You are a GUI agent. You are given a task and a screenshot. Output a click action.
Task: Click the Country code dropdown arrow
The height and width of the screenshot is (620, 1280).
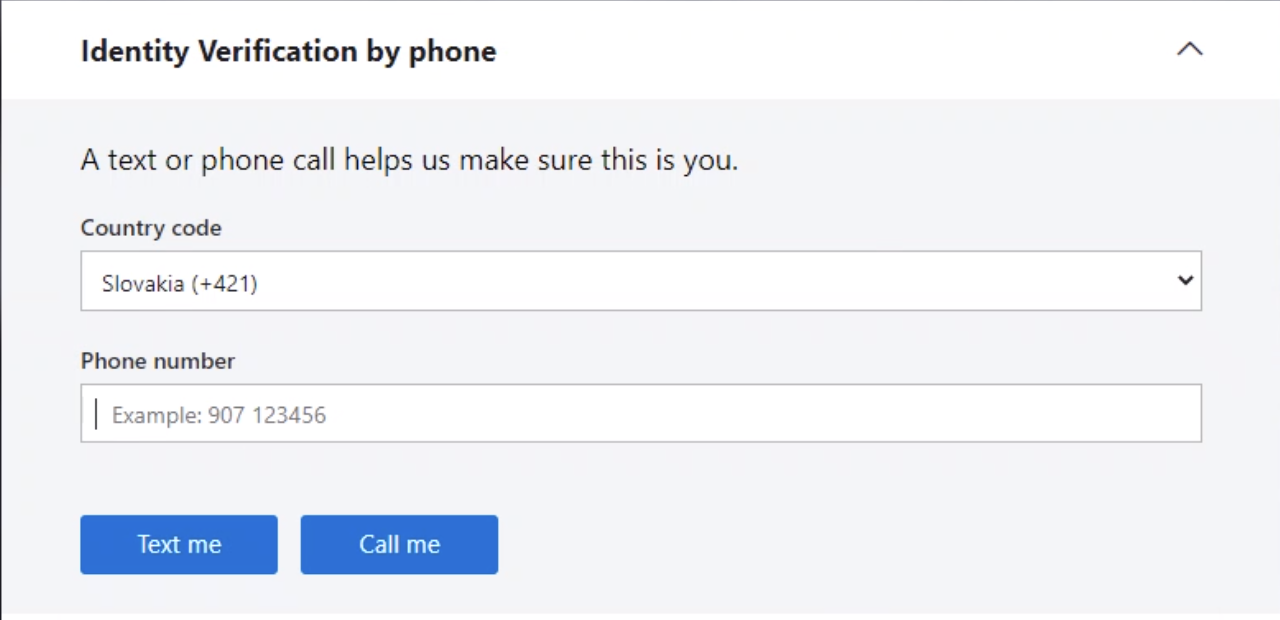pos(1185,281)
